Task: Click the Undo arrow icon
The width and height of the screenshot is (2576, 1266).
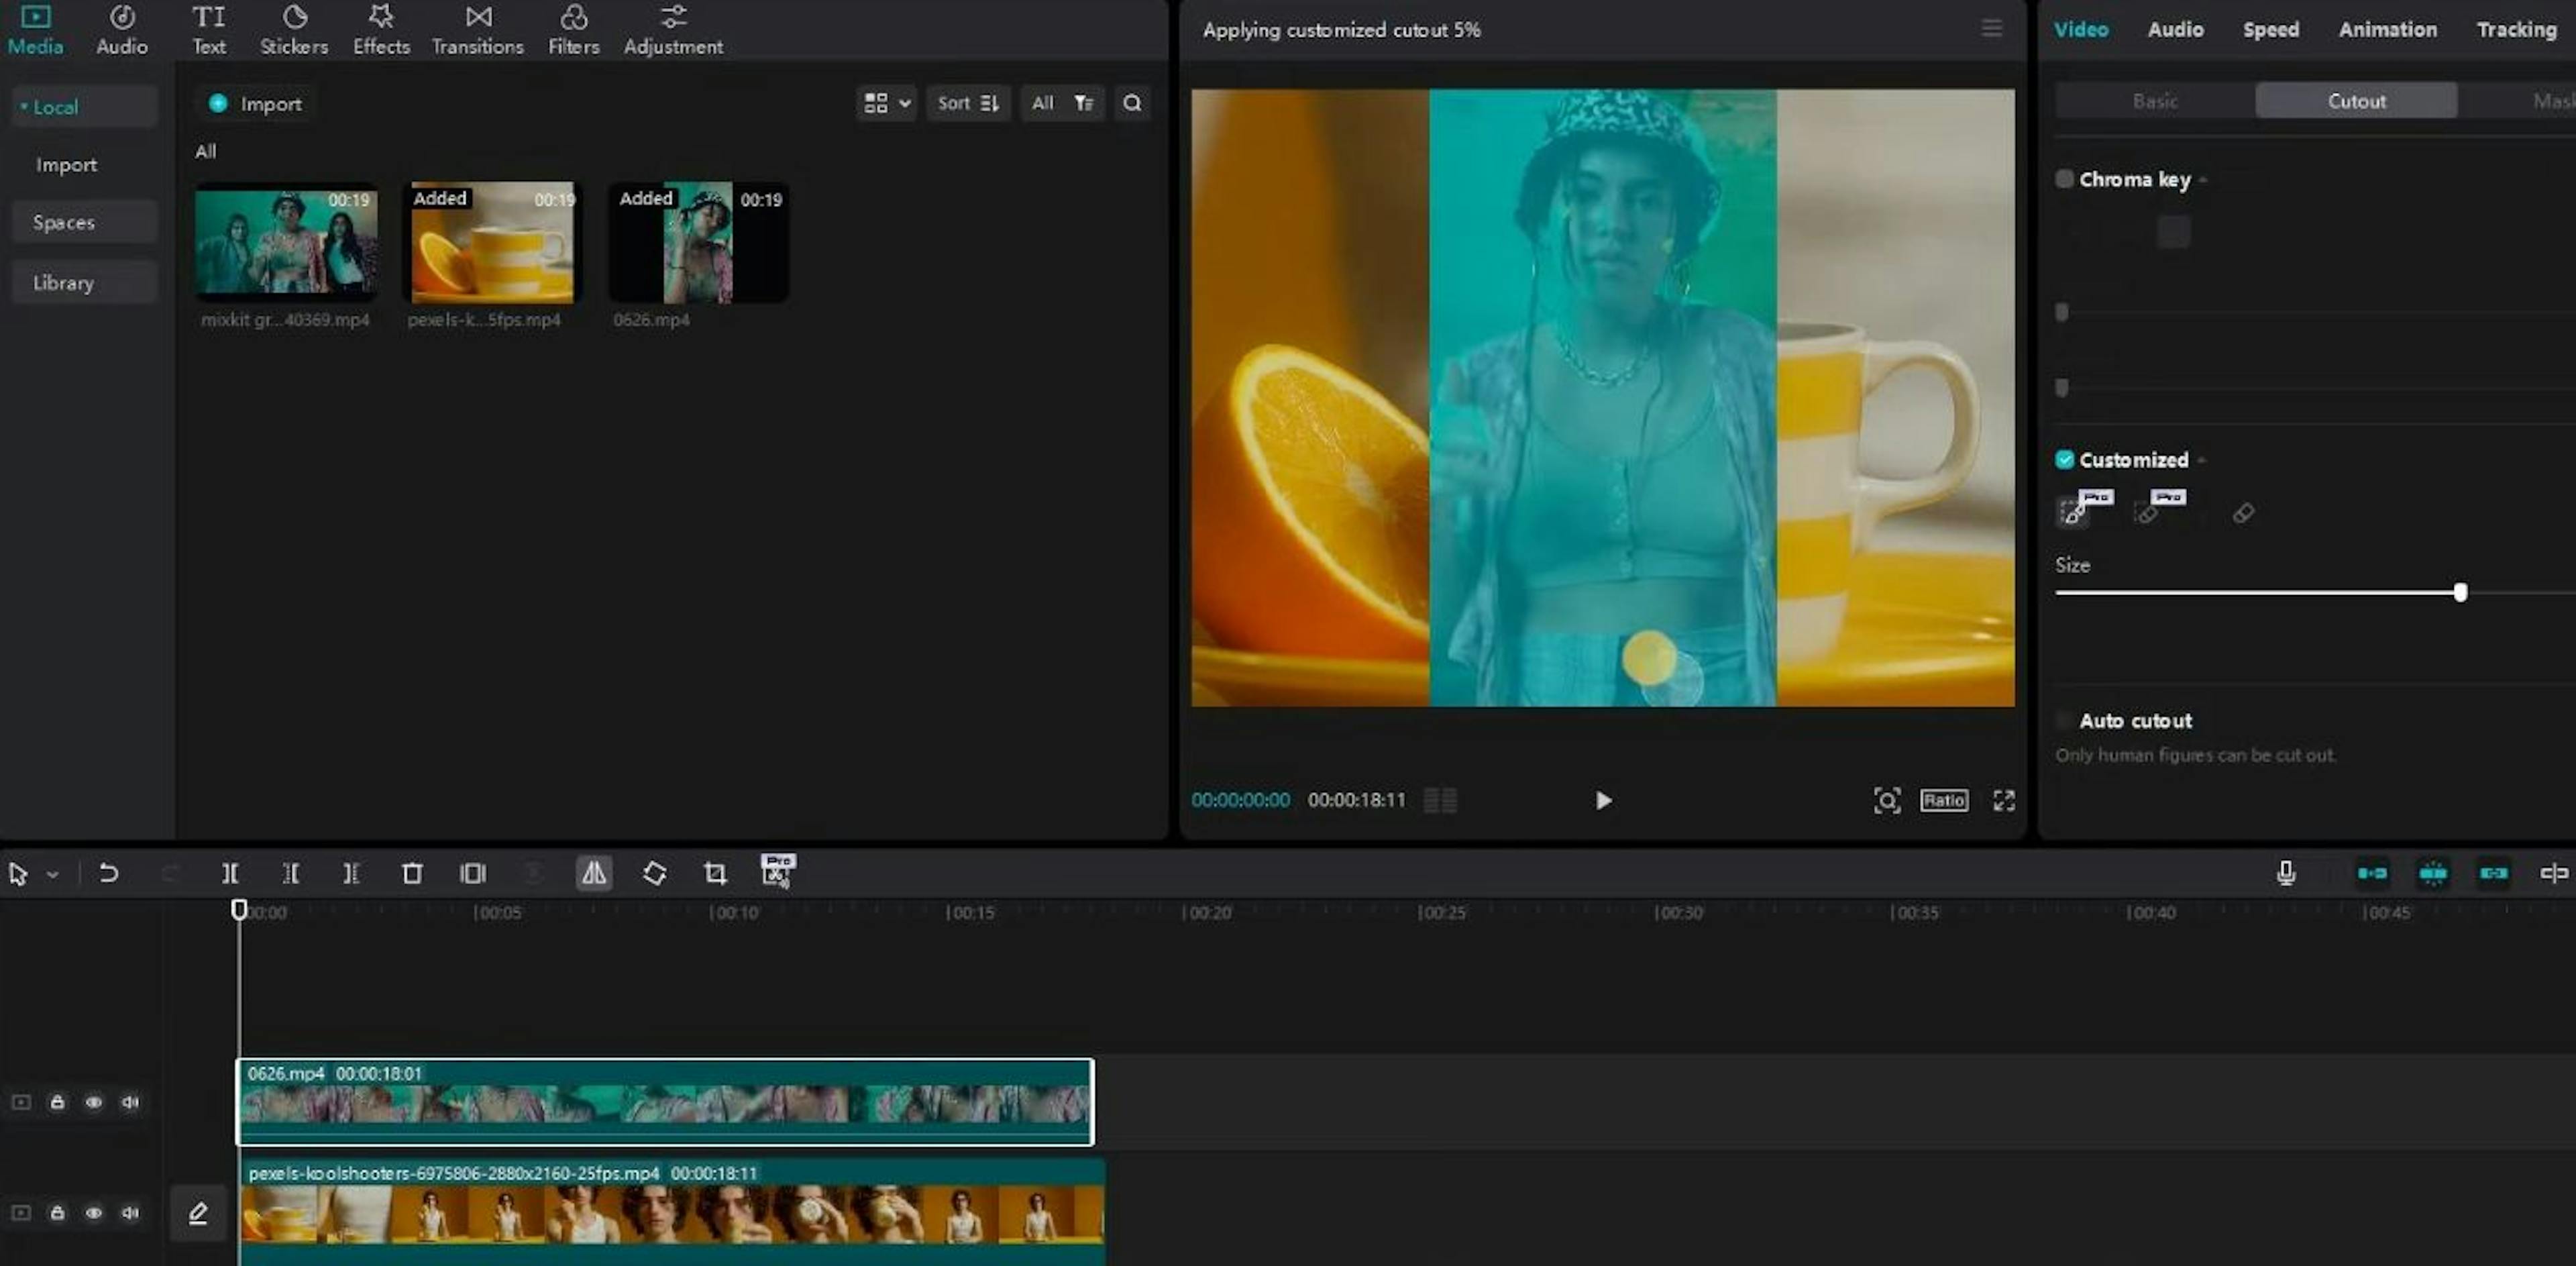Action: click(x=108, y=873)
